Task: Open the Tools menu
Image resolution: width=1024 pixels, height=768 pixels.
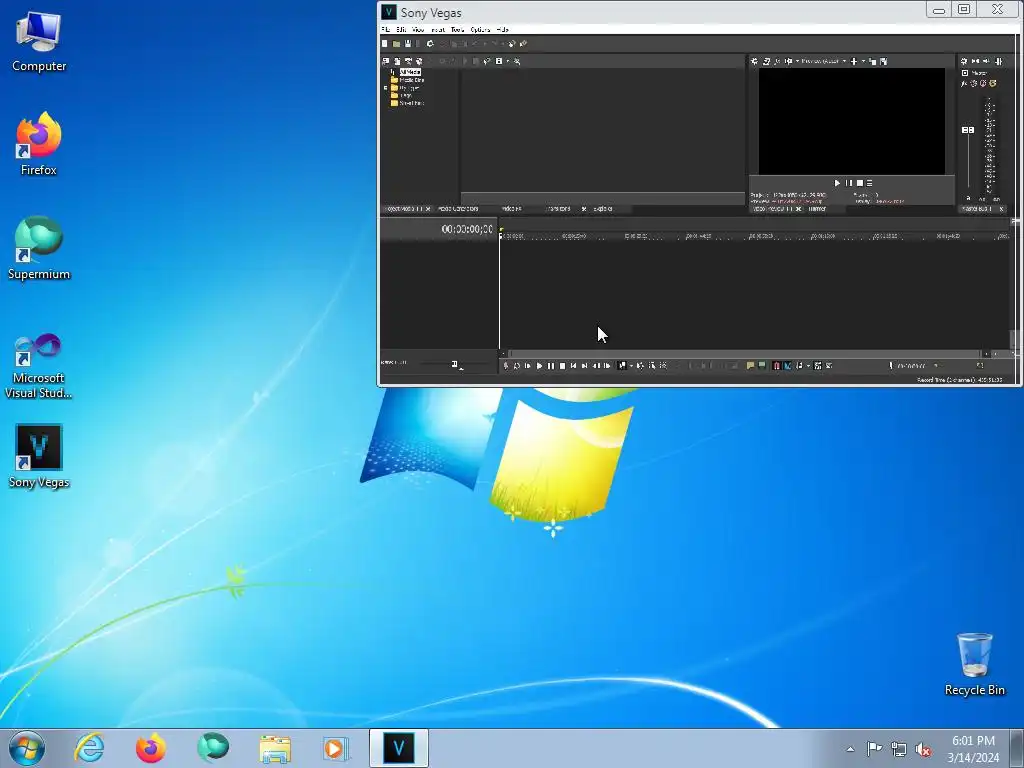Action: [x=457, y=29]
